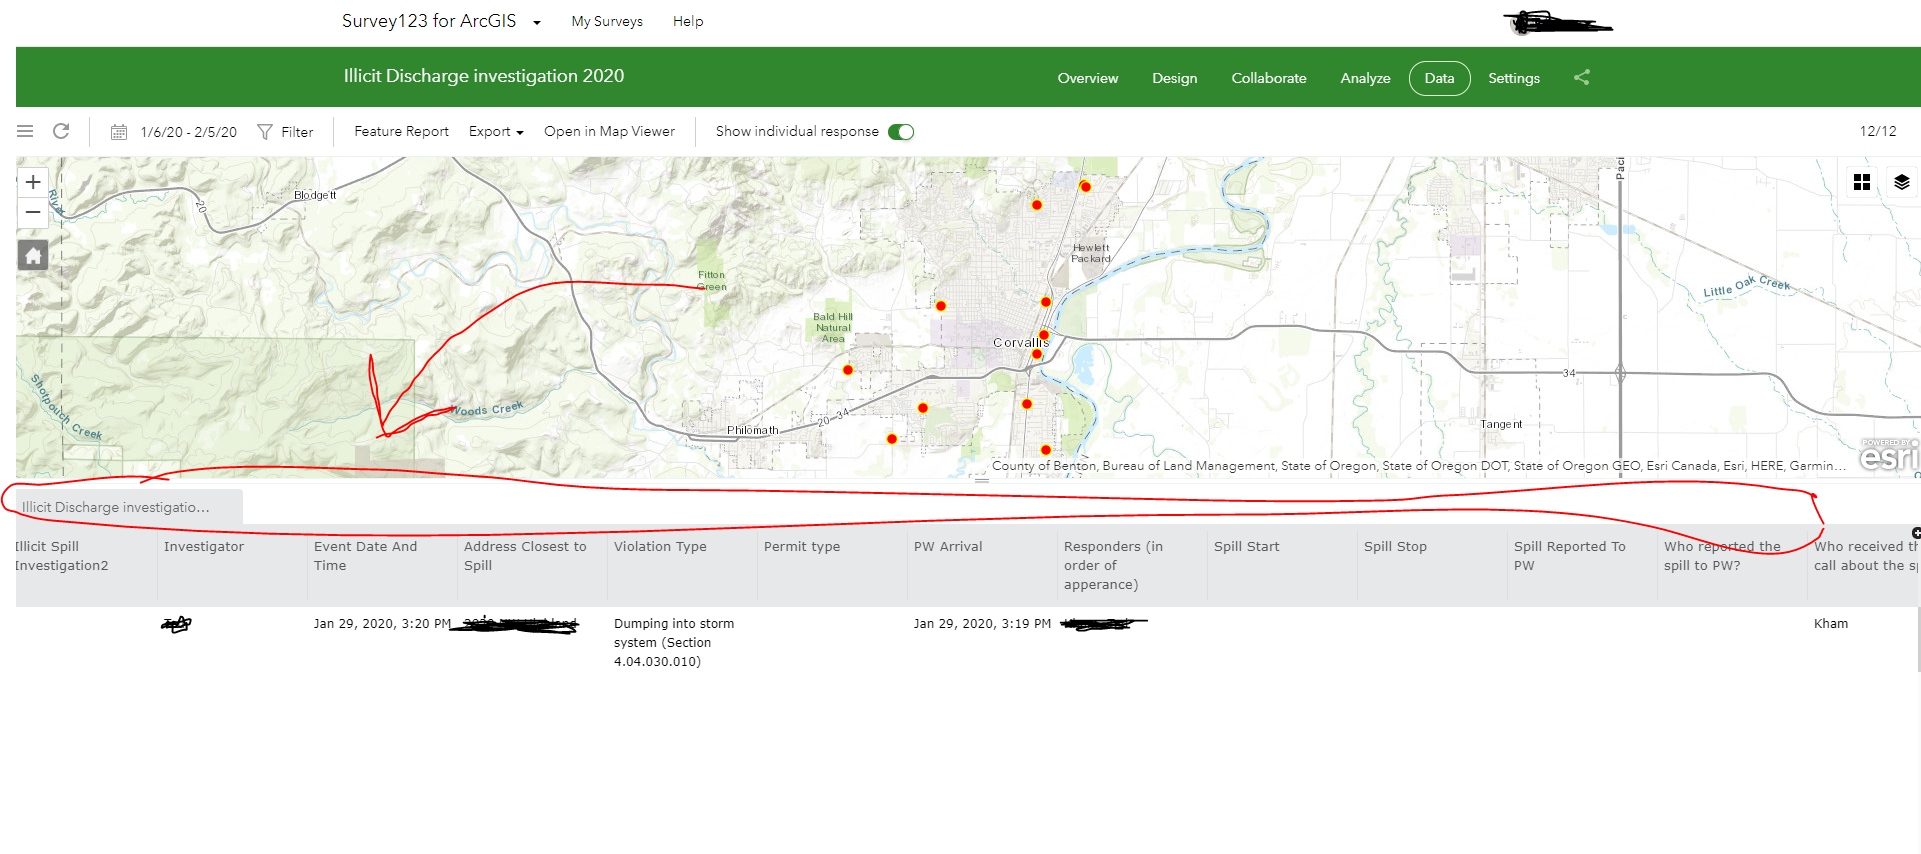Zoom out on the map

pos(33,212)
